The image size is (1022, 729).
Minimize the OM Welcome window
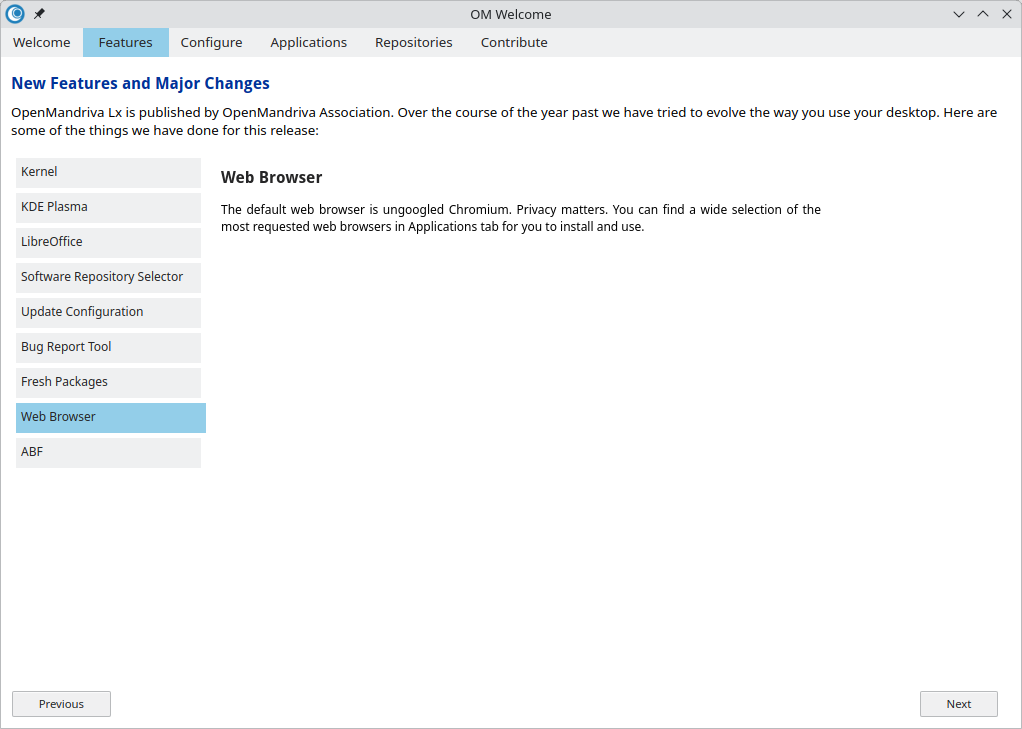pos(958,14)
